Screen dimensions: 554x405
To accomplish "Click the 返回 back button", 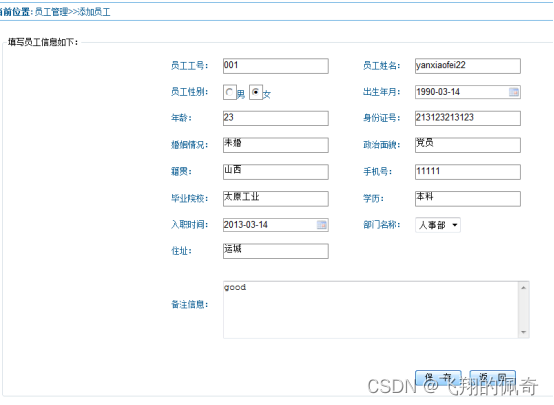I will pyautogui.click(x=493, y=378).
